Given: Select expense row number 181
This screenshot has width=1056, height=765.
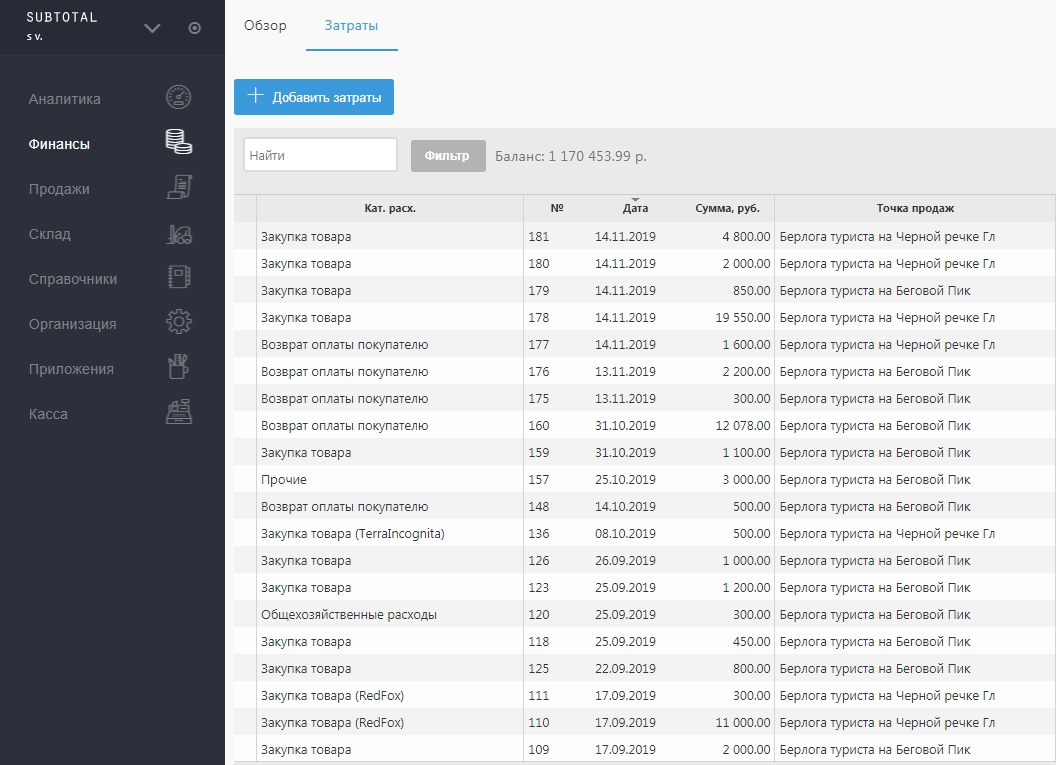Looking at the screenshot, I should (645, 236).
